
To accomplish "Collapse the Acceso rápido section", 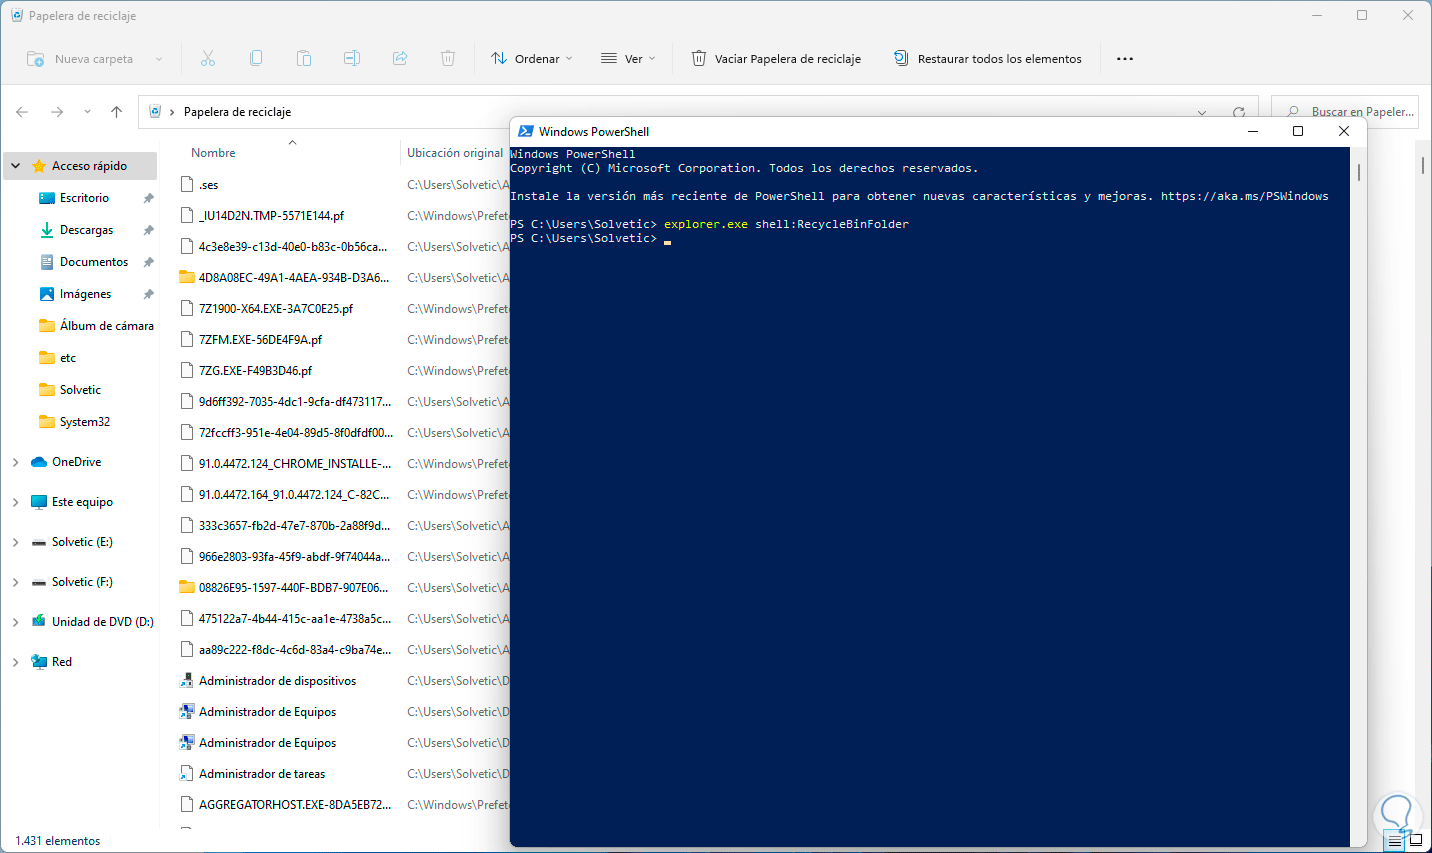I will coord(16,166).
